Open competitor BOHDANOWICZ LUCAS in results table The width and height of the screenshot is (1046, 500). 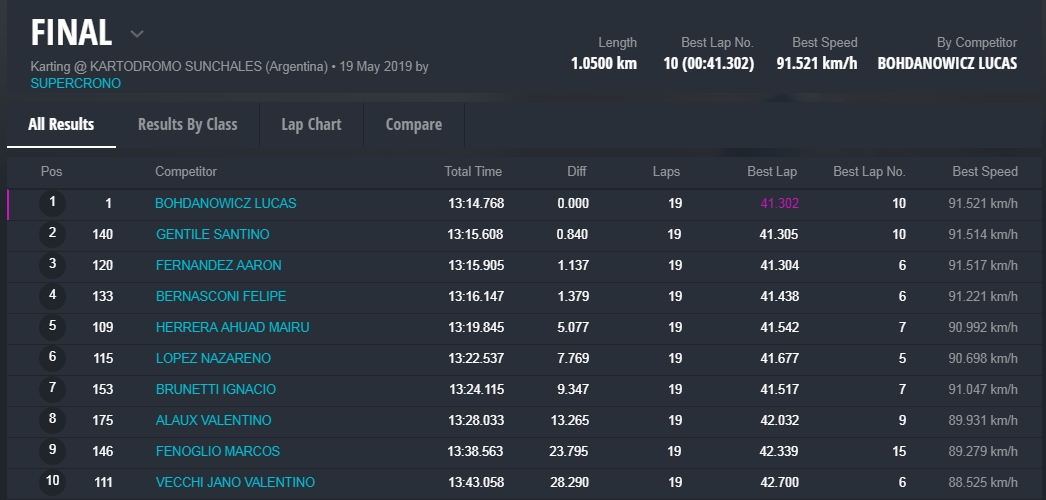click(225, 203)
